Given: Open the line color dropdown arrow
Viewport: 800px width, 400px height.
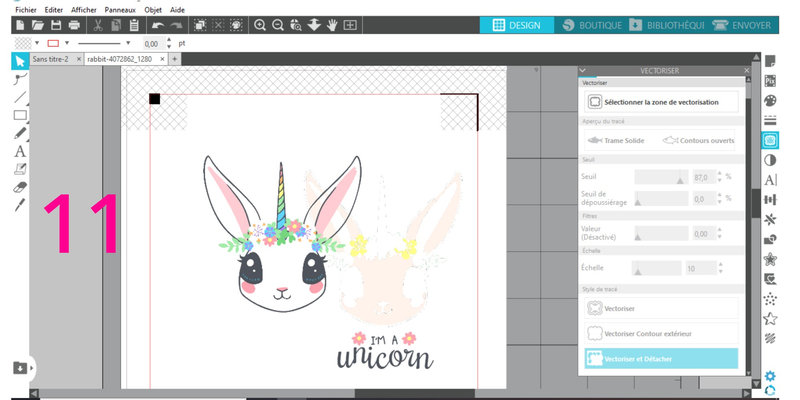Looking at the screenshot, I should tap(68, 44).
